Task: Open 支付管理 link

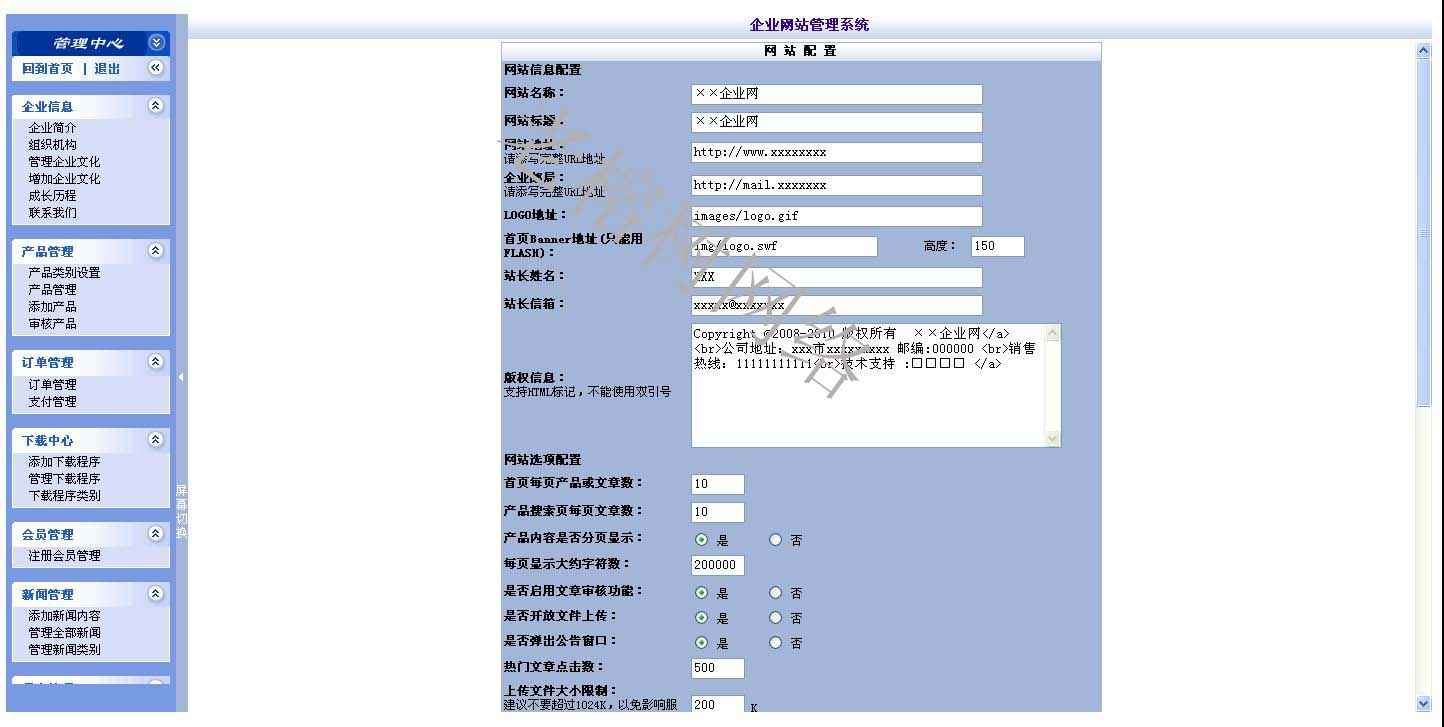Action: point(52,402)
